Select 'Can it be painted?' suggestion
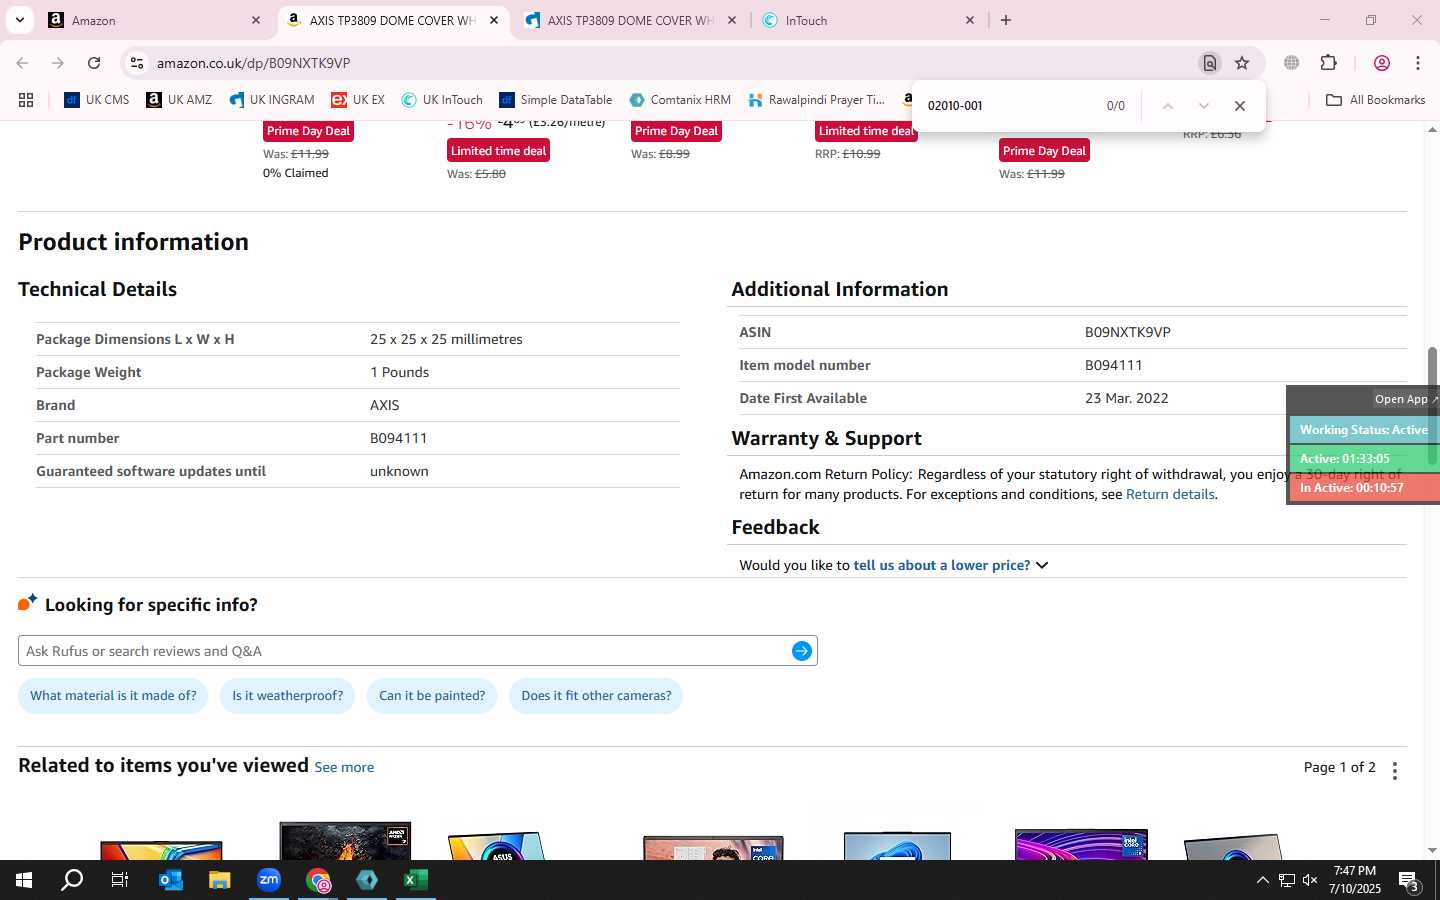Screen dimensions: 1440x900 pos(432,696)
